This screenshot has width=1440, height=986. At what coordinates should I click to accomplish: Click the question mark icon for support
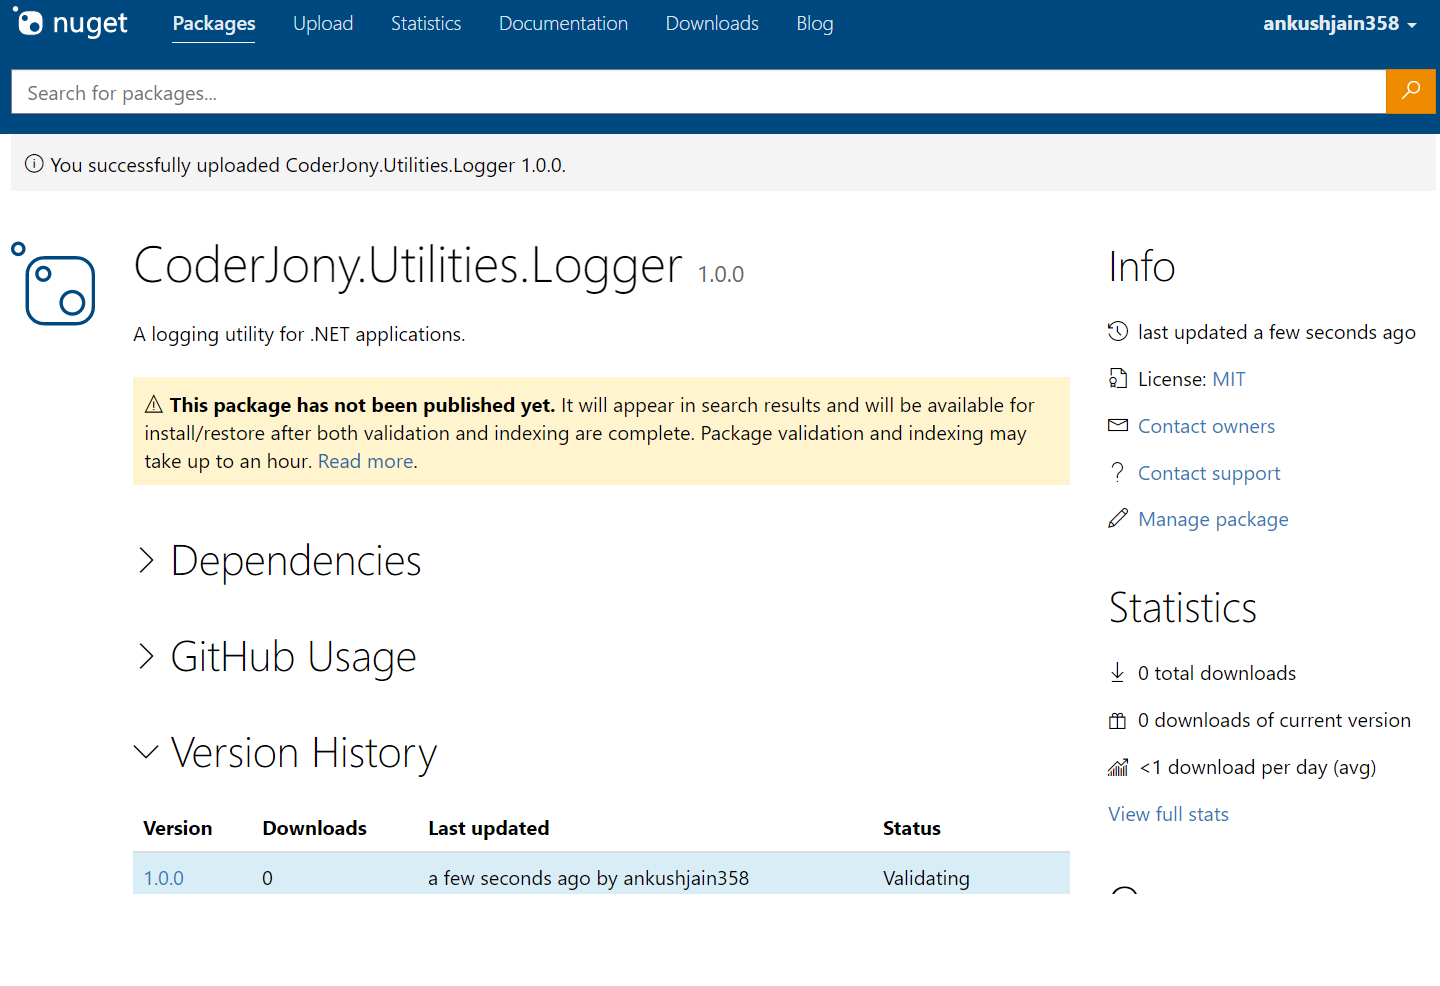1118,472
